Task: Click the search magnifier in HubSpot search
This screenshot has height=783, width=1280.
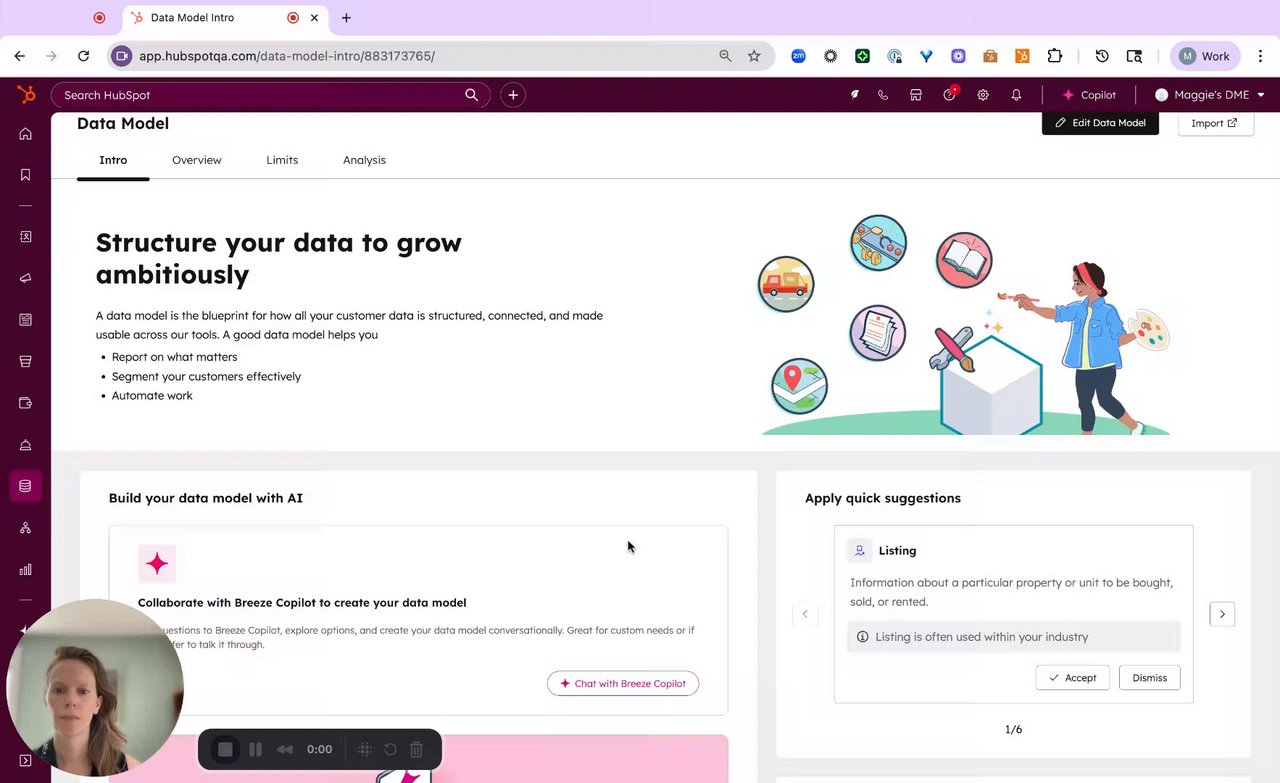Action: coord(471,95)
